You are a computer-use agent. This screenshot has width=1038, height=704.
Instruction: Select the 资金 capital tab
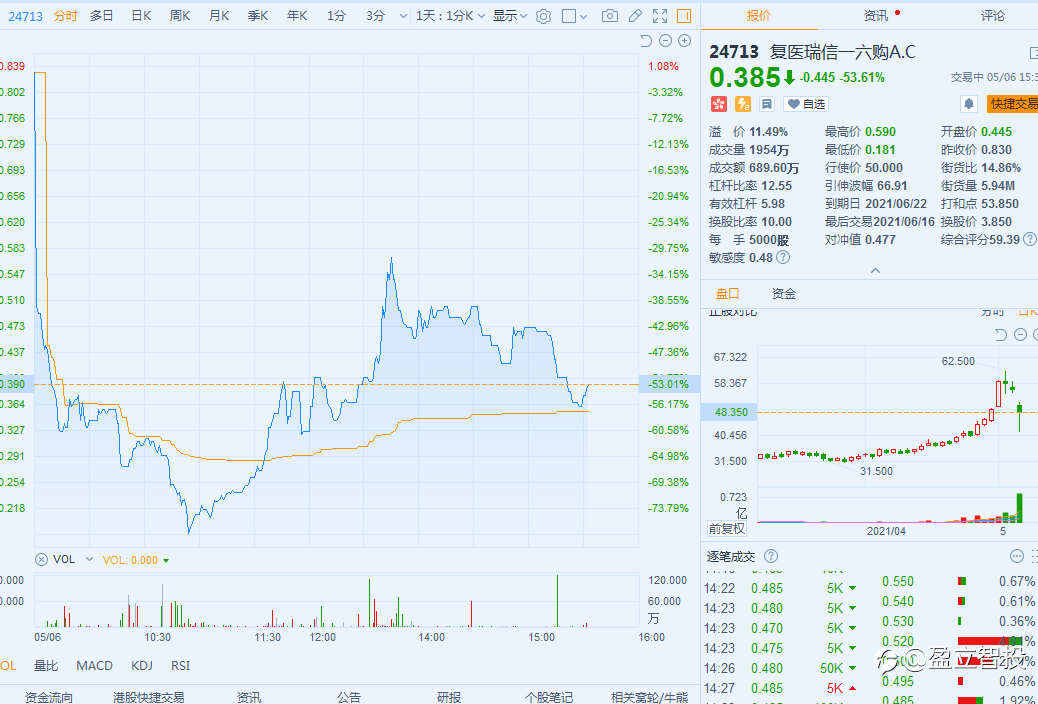click(x=784, y=293)
